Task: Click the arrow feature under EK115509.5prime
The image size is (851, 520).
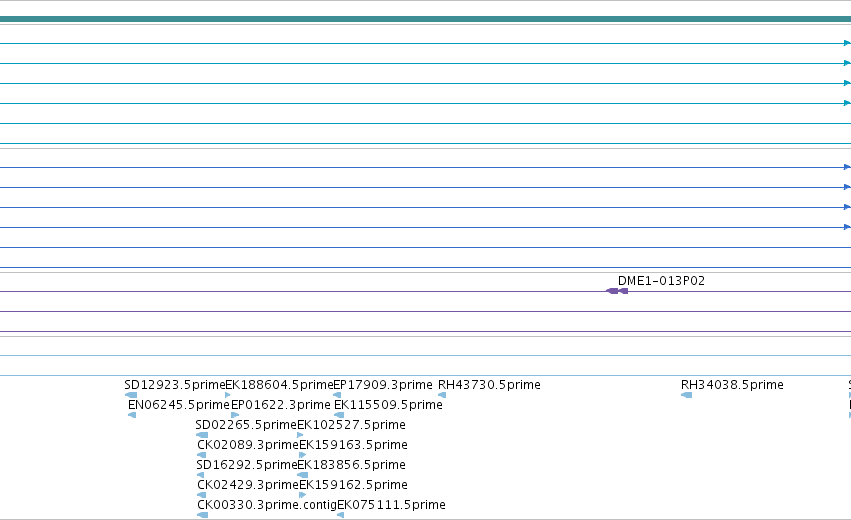Action: 339,415
